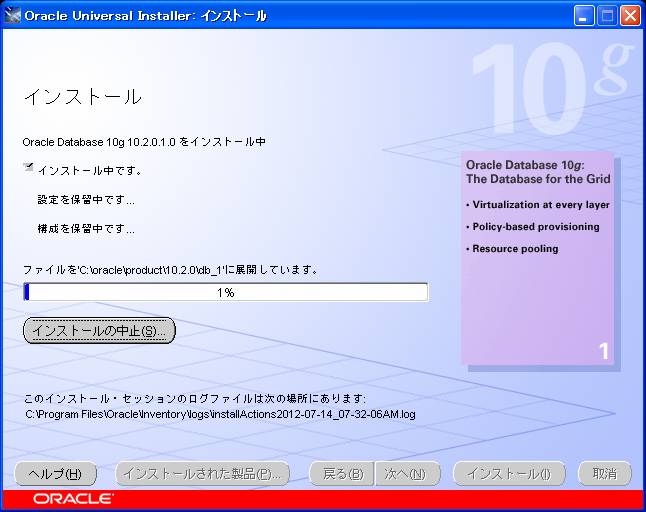Click the text Oracle Database 10g 10.2.0.1.0 をインストール中
Viewport: 646px width, 512px height.
(x=144, y=142)
